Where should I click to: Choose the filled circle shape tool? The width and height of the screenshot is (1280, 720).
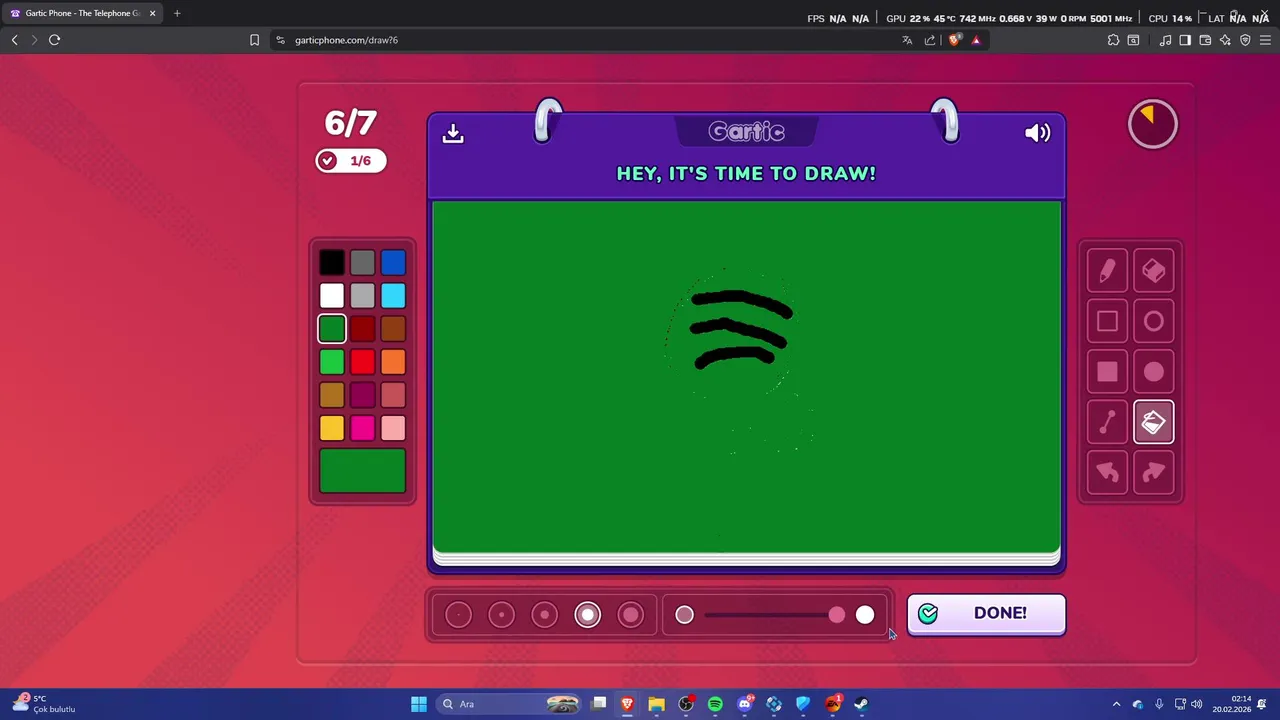(1153, 372)
